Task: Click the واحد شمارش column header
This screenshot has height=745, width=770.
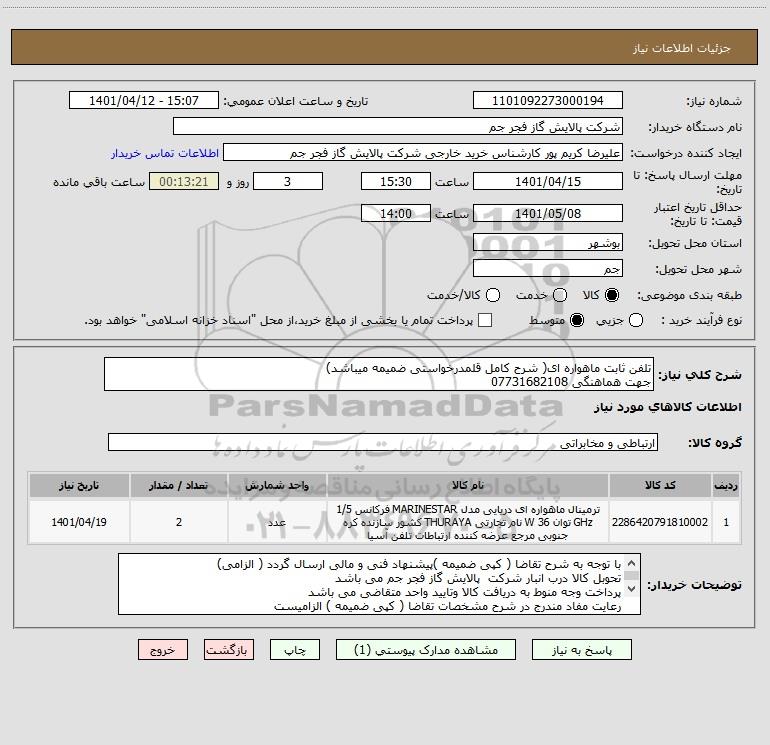Action: click(x=277, y=485)
